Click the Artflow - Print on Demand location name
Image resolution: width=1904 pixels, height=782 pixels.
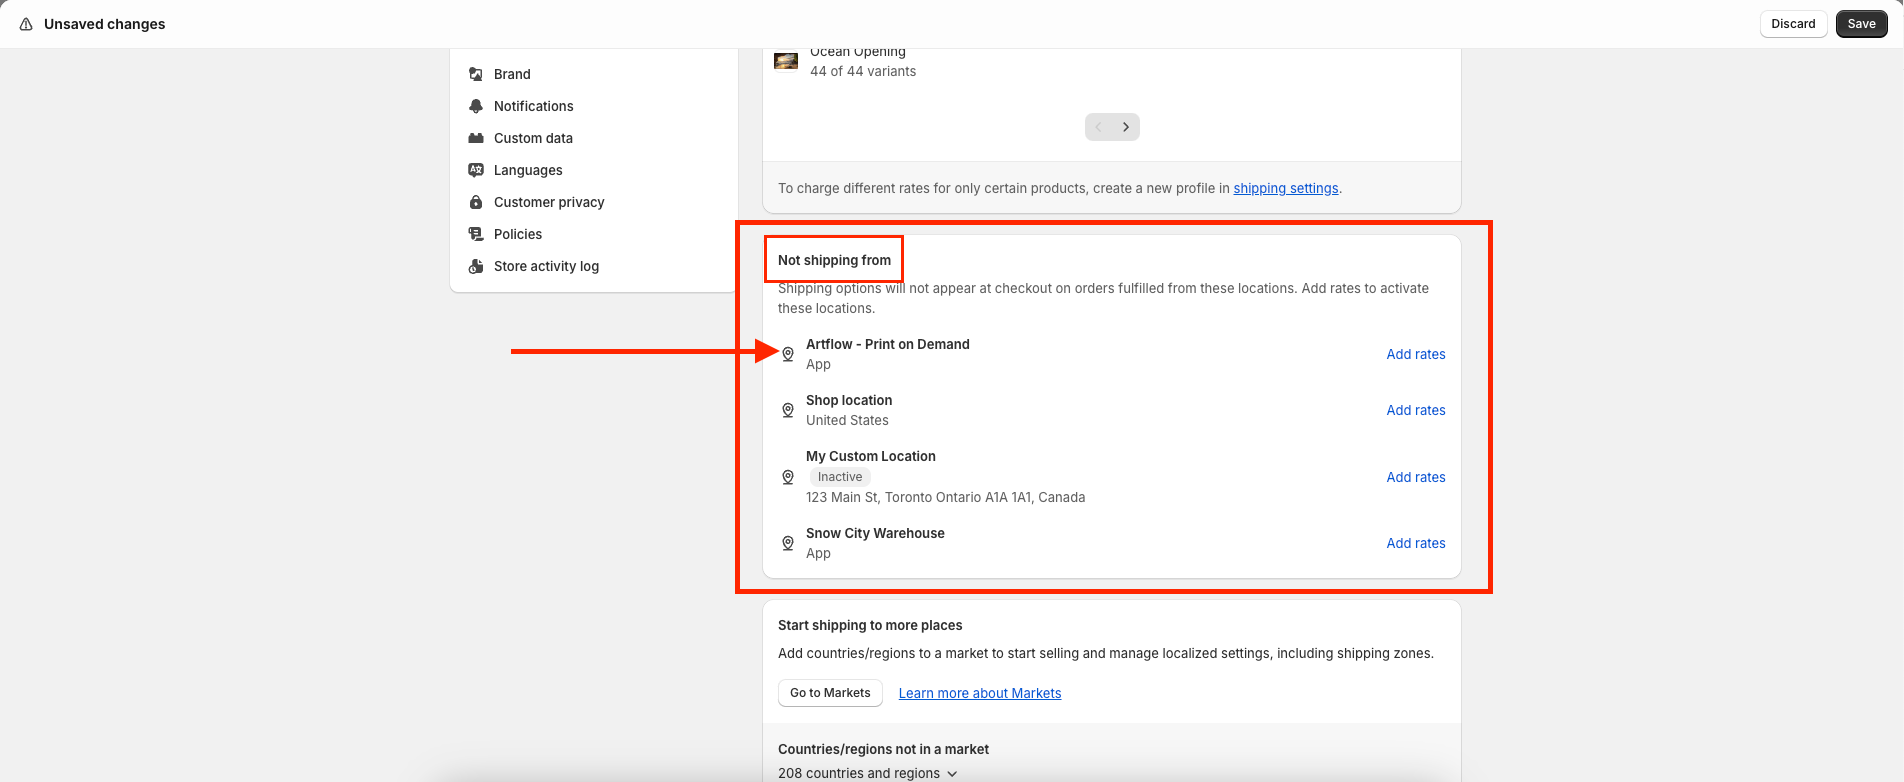click(888, 344)
